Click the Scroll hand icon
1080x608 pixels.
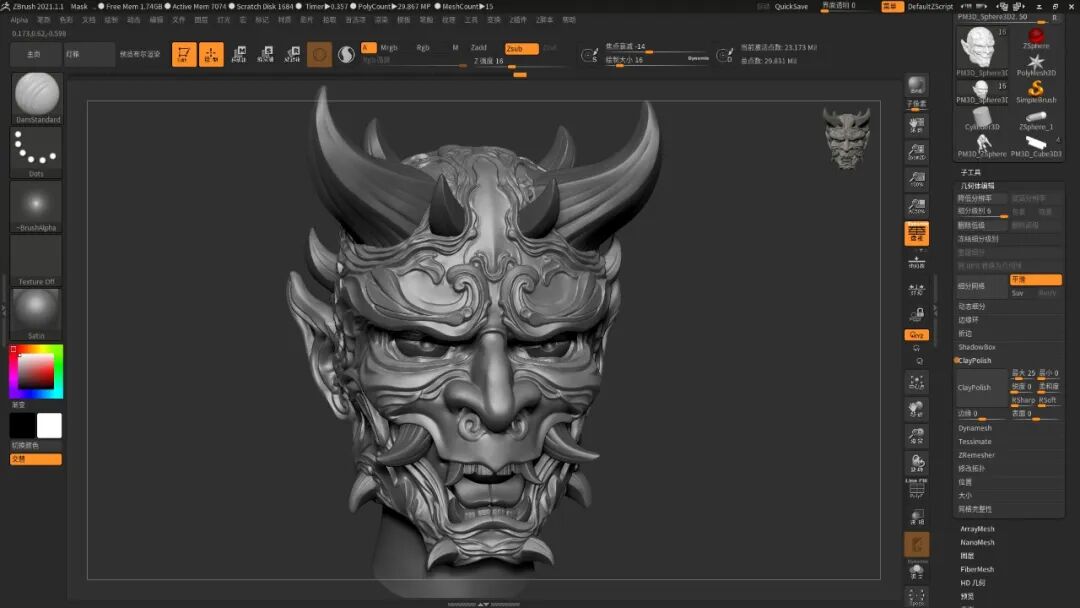[x=917, y=125]
